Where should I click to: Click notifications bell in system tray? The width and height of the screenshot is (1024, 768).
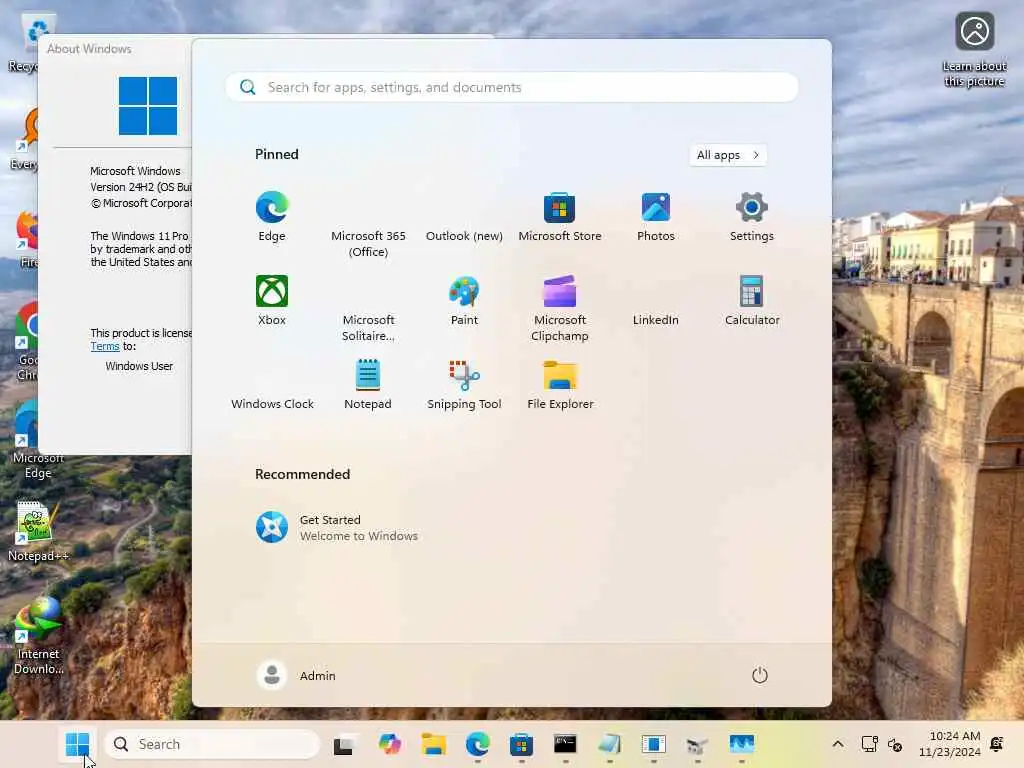tap(997, 744)
